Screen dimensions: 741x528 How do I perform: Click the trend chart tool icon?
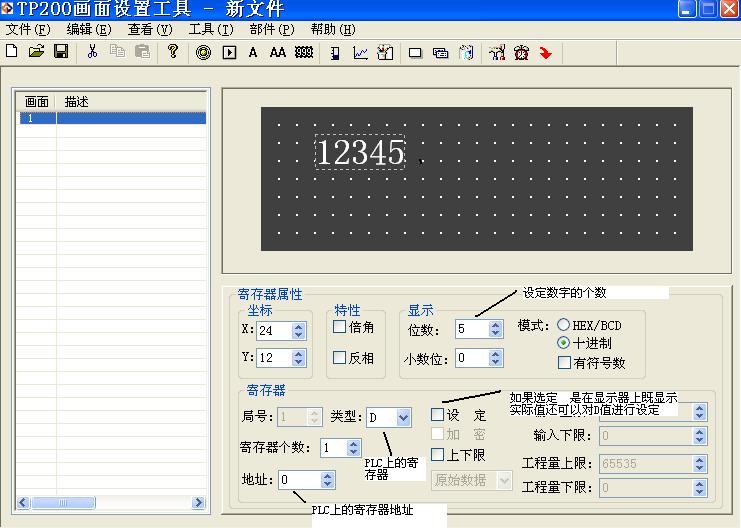(x=360, y=53)
